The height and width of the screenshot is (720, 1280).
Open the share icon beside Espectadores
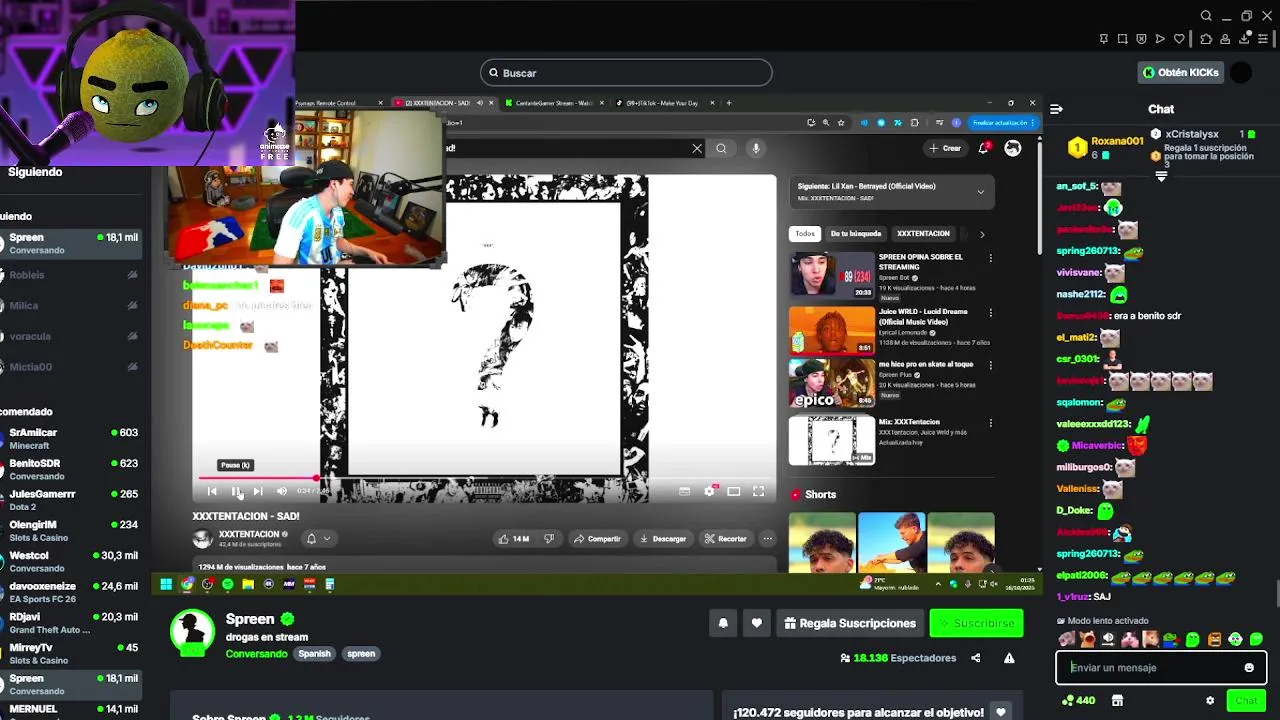976,658
